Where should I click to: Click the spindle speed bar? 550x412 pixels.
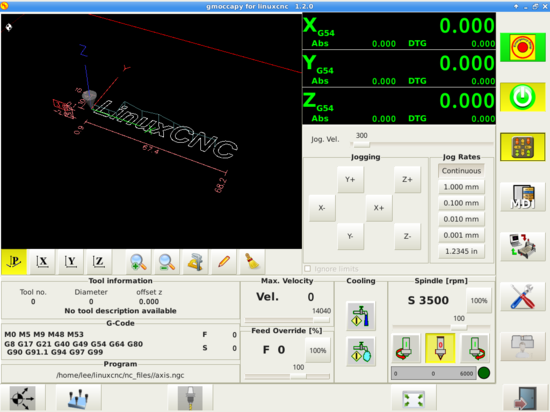(x=434, y=373)
